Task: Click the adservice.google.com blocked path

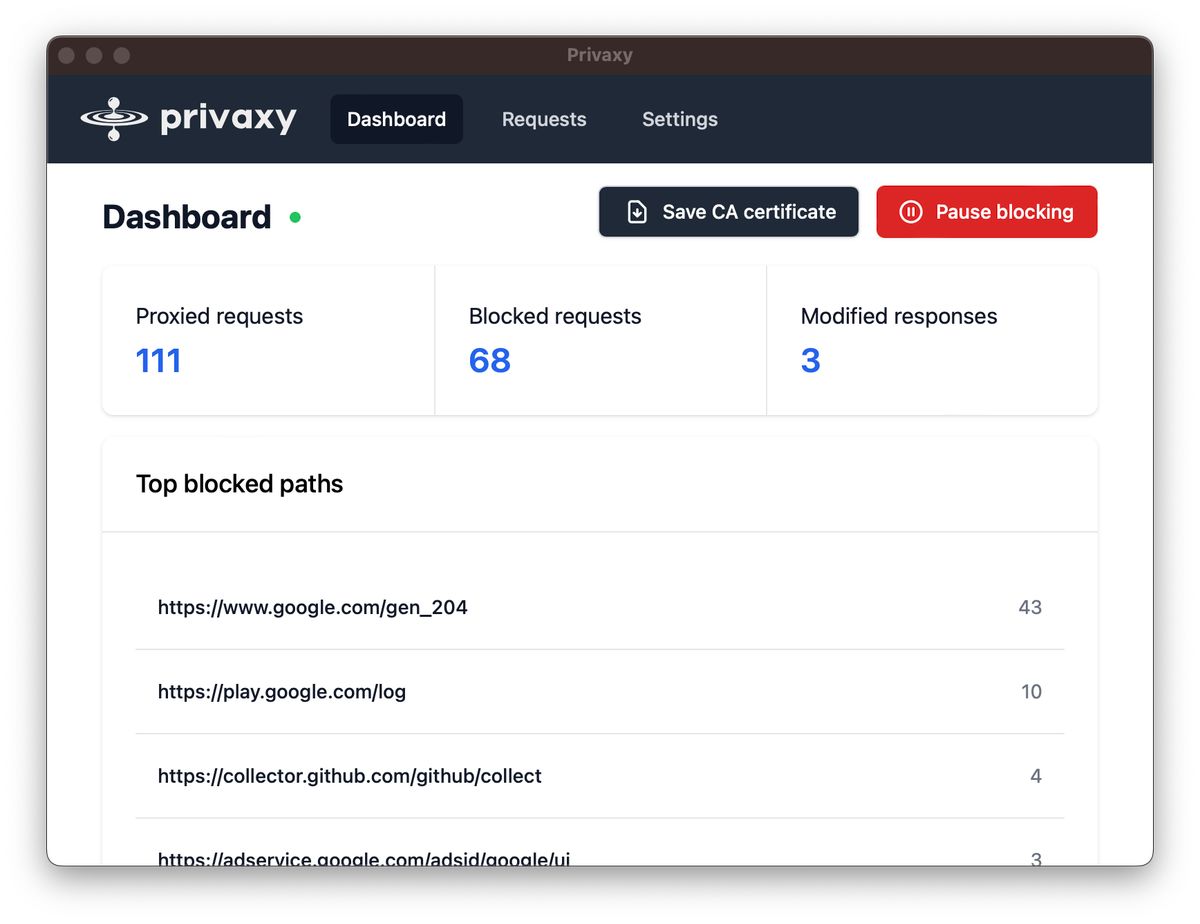Action: tap(364, 857)
